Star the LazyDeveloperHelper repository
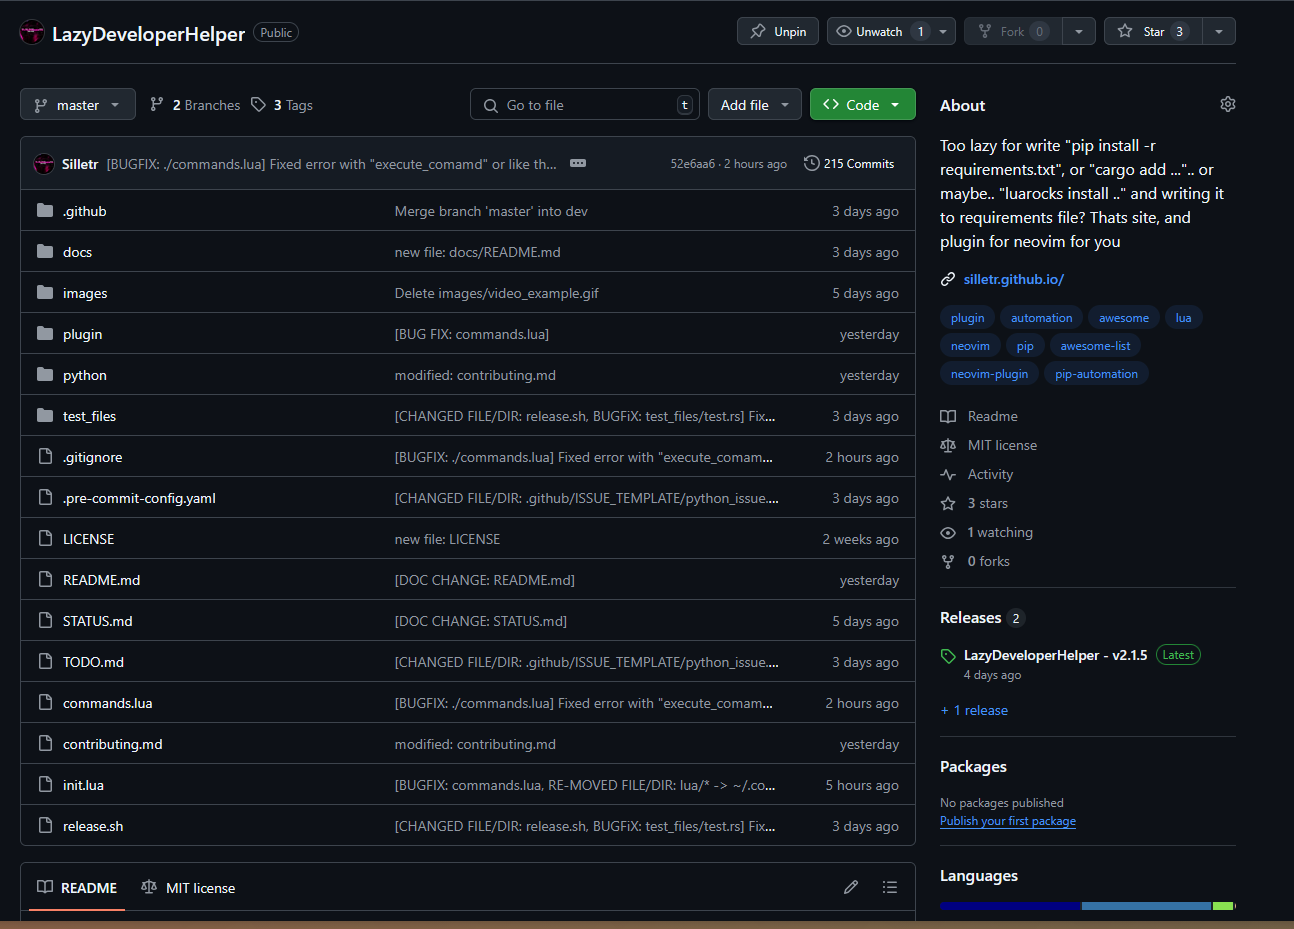This screenshot has height=929, width=1294. tap(1153, 31)
